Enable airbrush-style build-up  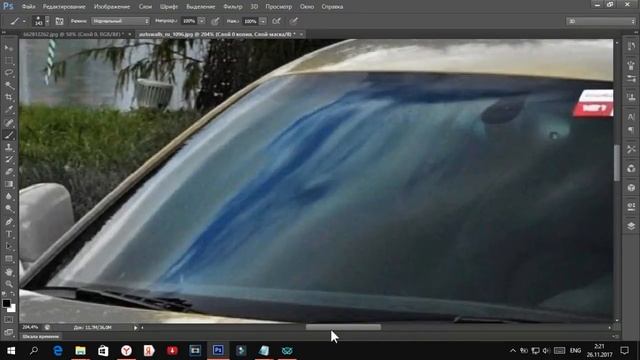276,21
